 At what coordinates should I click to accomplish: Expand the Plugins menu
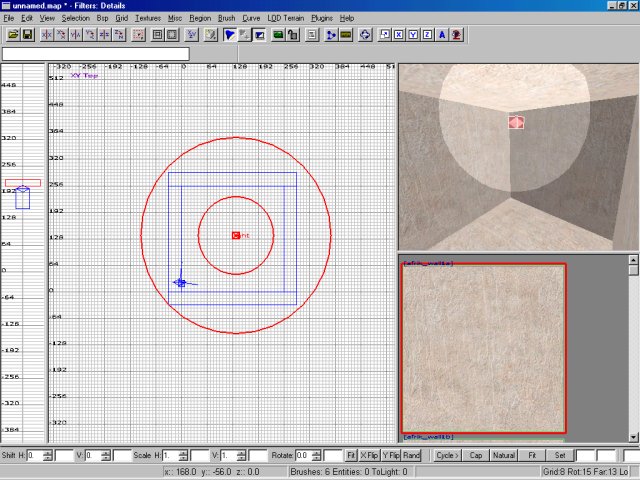coord(322,18)
